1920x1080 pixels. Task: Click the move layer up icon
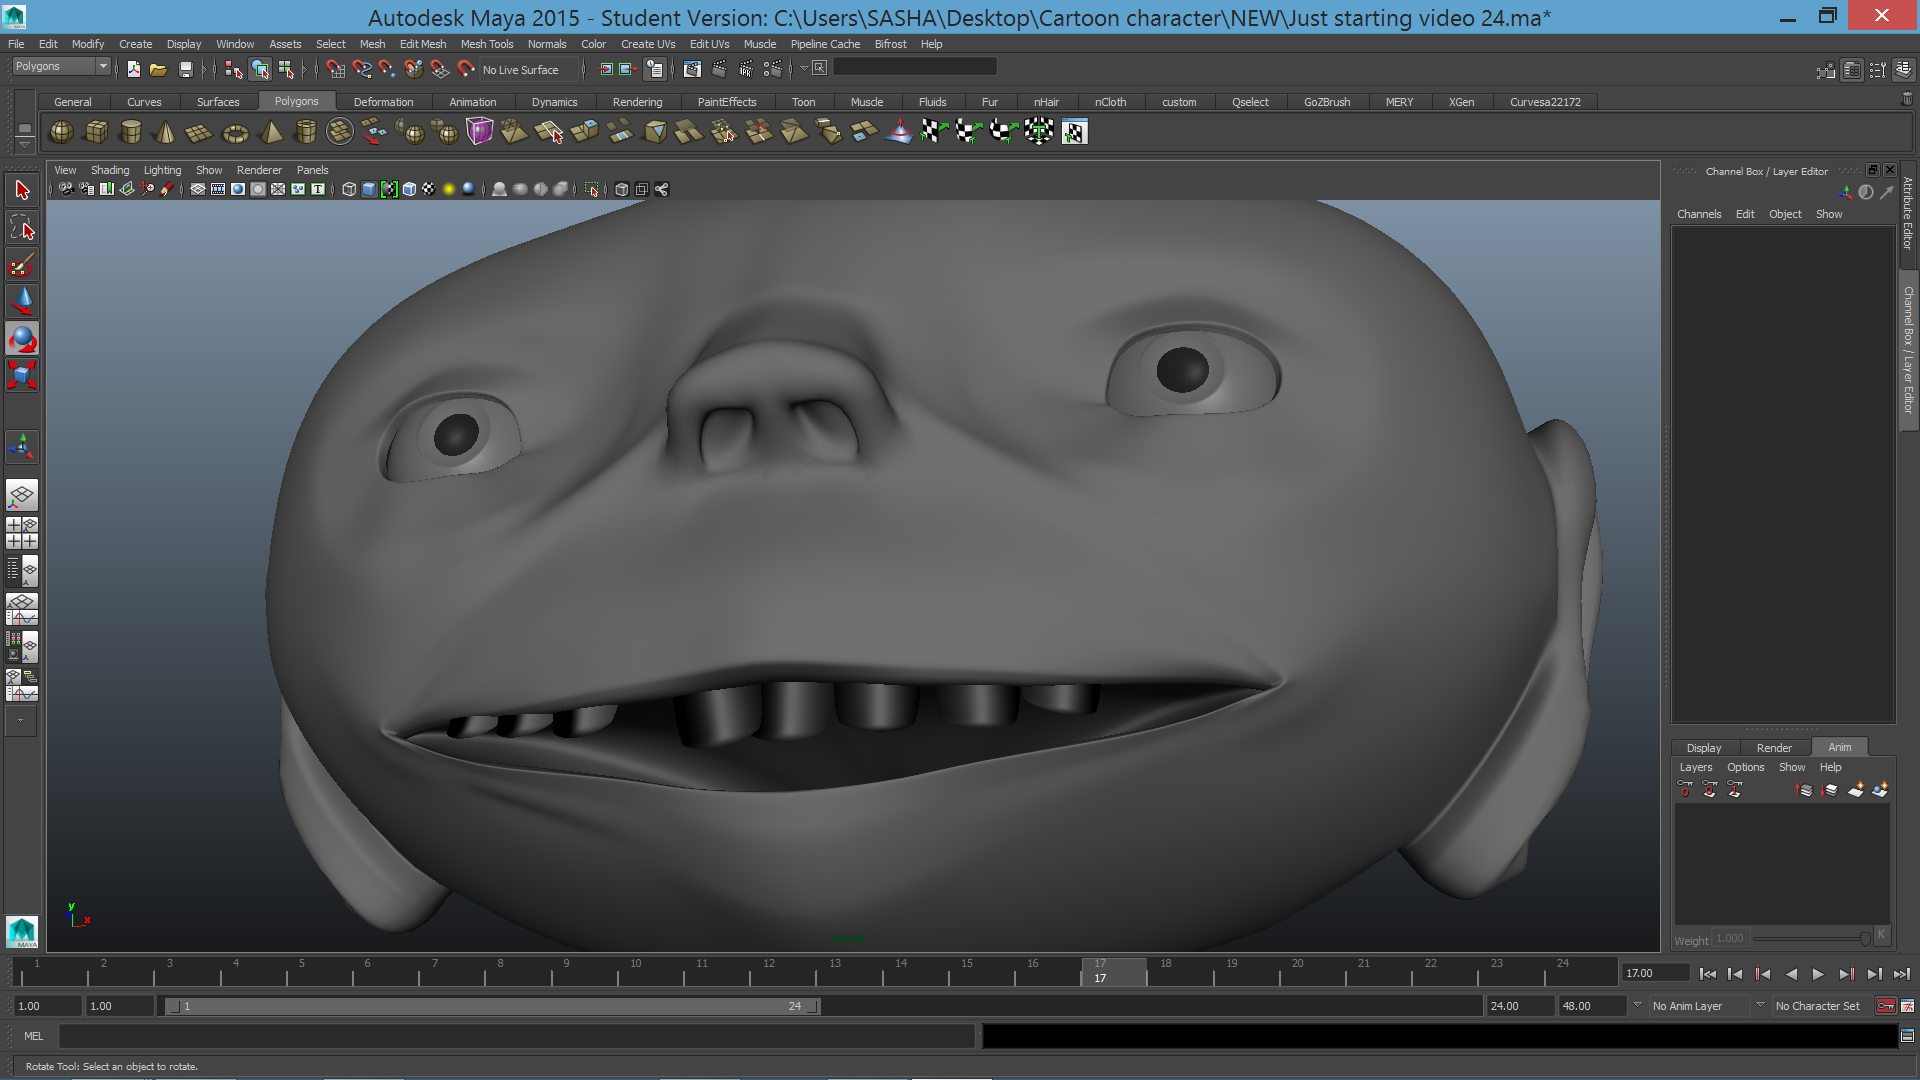click(x=1805, y=790)
